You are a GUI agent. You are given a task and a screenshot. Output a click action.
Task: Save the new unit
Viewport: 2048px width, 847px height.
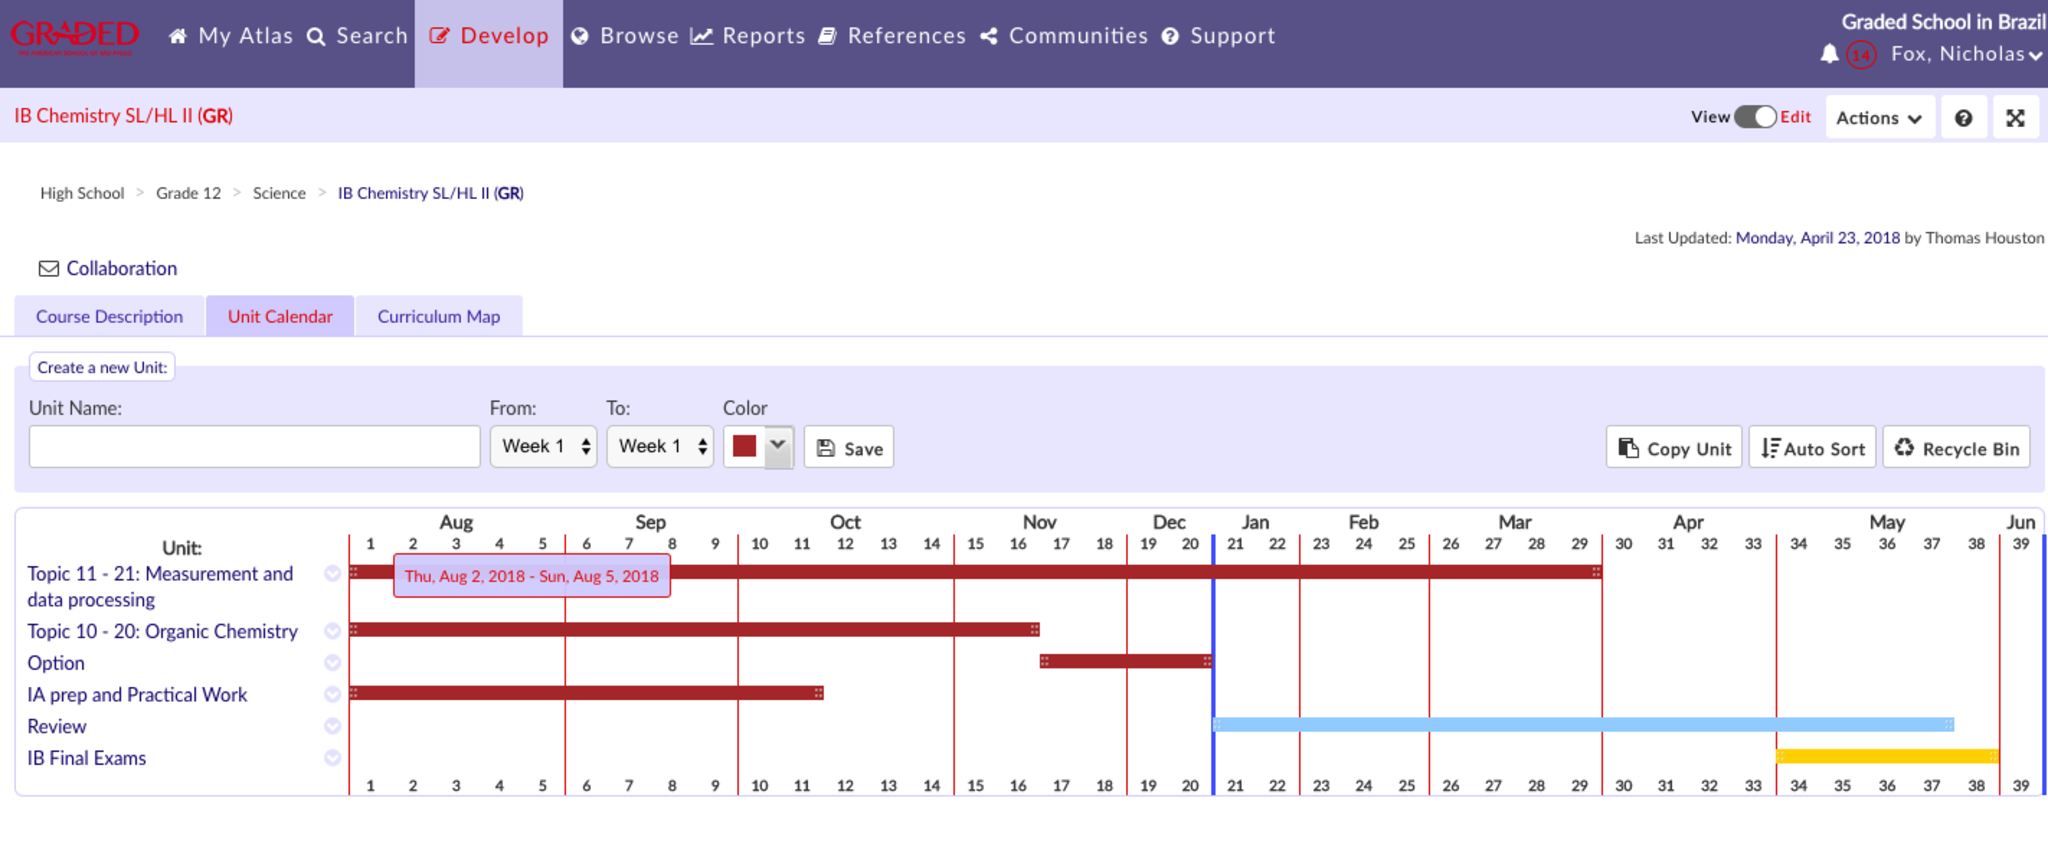[x=849, y=448]
